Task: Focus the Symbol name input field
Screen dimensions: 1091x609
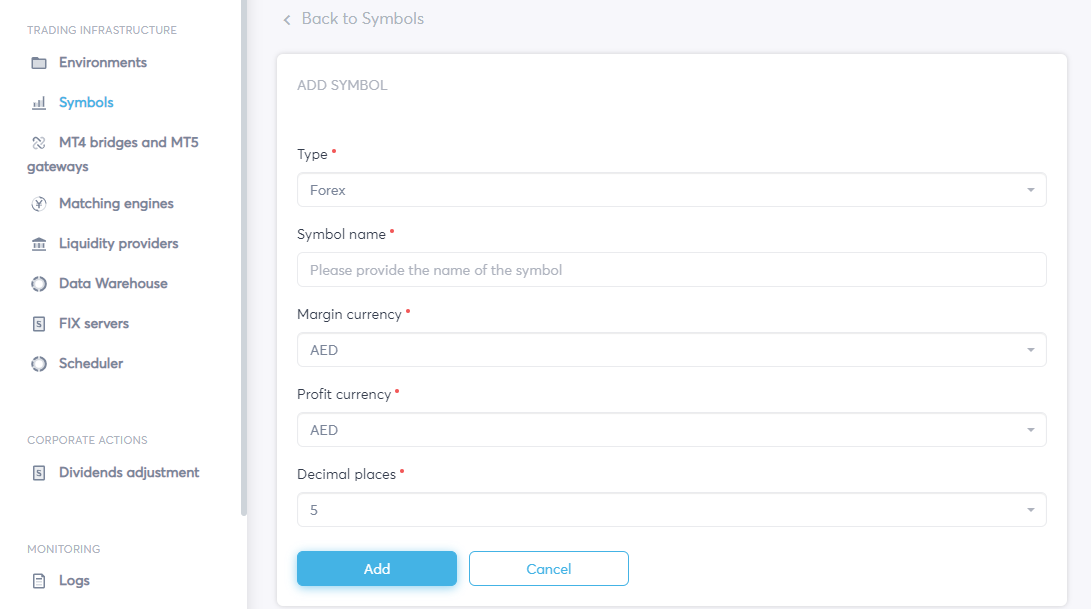Action: [671, 270]
